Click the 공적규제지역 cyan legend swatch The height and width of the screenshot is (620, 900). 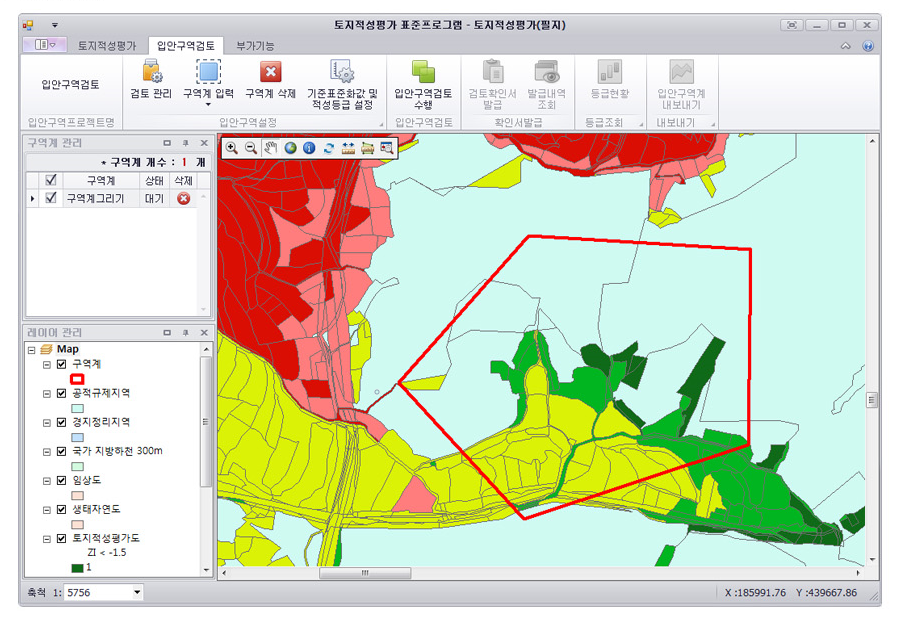click(x=77, y=408)
